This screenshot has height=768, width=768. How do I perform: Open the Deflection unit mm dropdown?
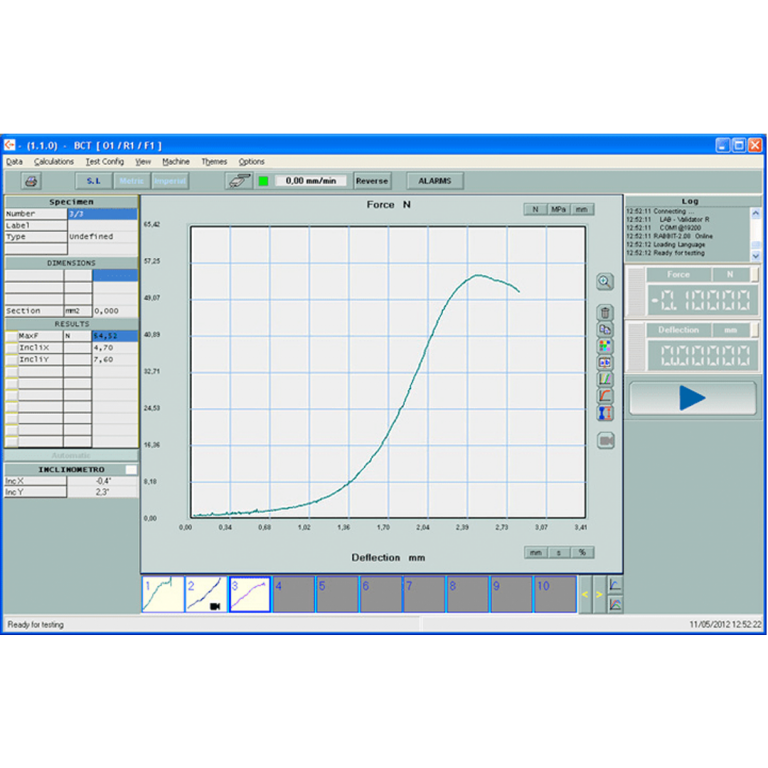(730, 330)
